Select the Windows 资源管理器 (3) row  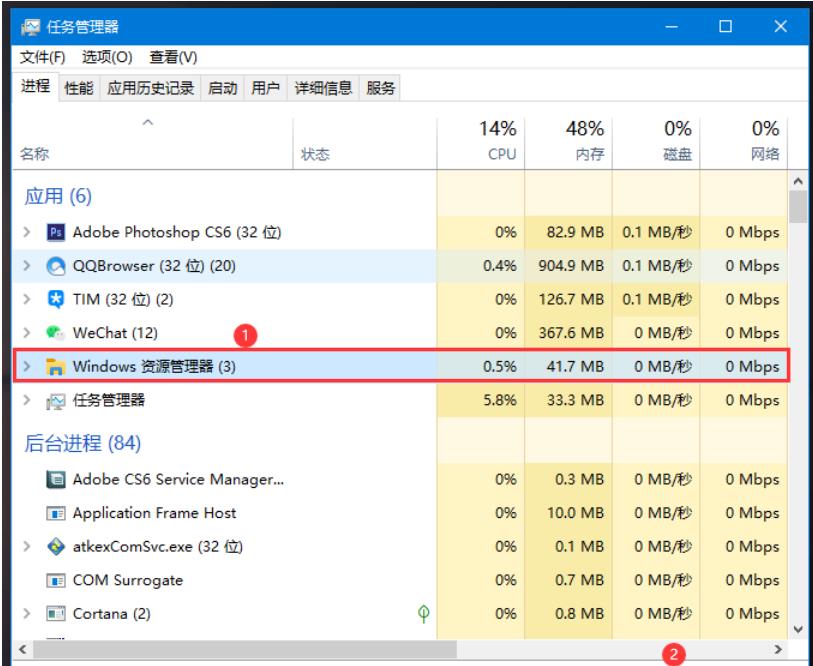pos(400,366)
